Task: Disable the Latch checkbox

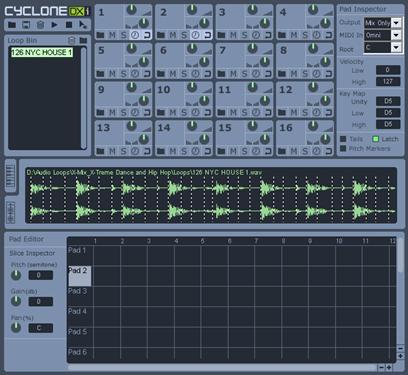Action: click(x=376, y=139)
